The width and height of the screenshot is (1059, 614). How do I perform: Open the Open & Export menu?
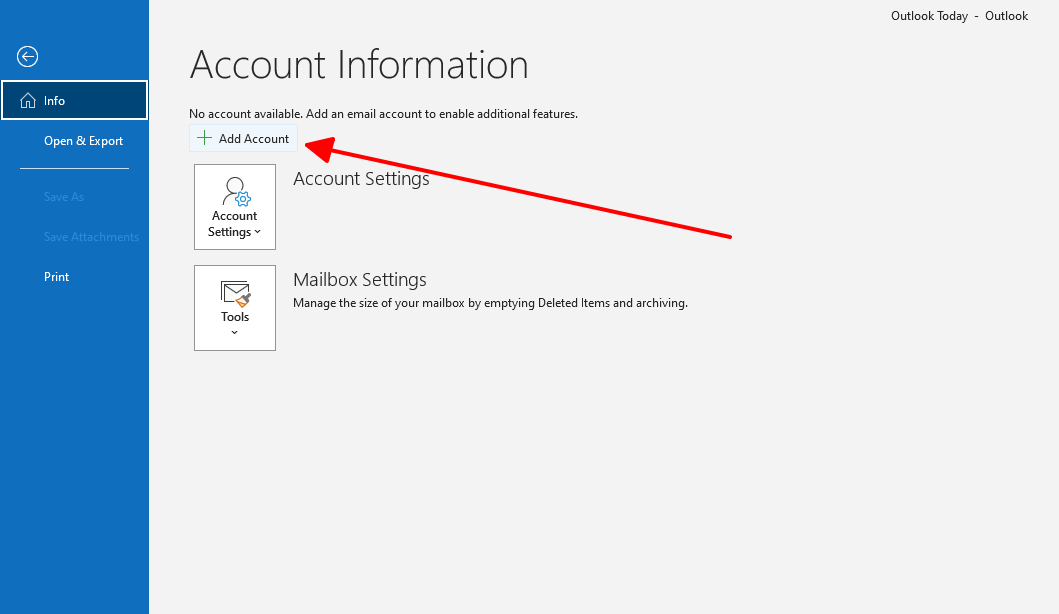click(x=83, y=141)
